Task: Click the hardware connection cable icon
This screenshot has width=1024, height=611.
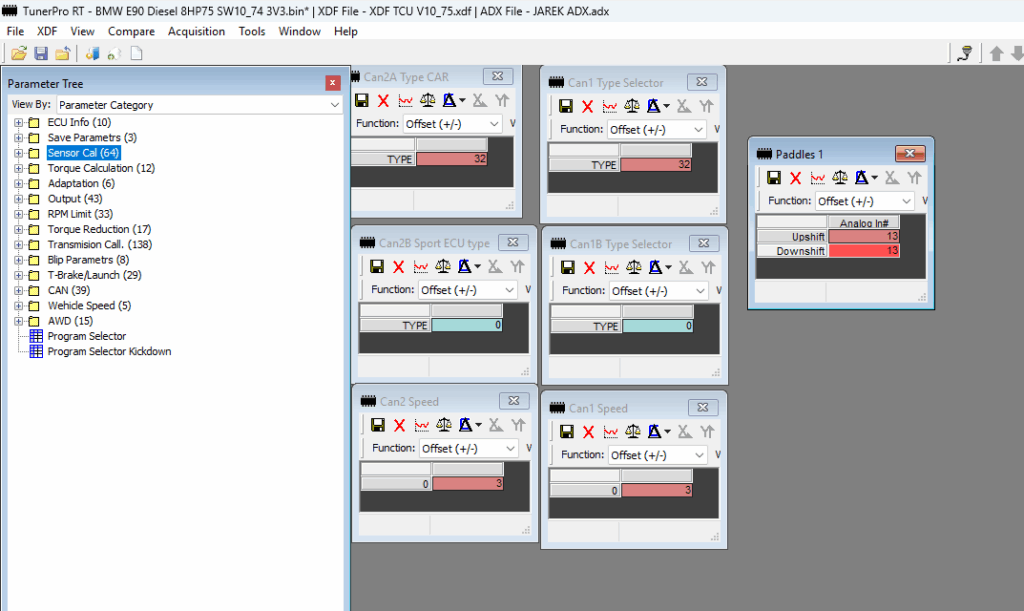Action: (x=964, y=53)
